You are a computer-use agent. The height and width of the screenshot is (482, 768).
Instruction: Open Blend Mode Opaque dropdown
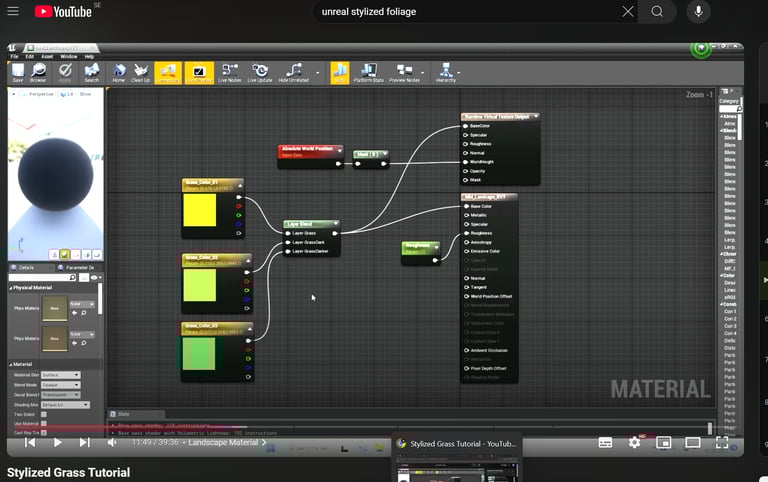[x=60, y=385]
